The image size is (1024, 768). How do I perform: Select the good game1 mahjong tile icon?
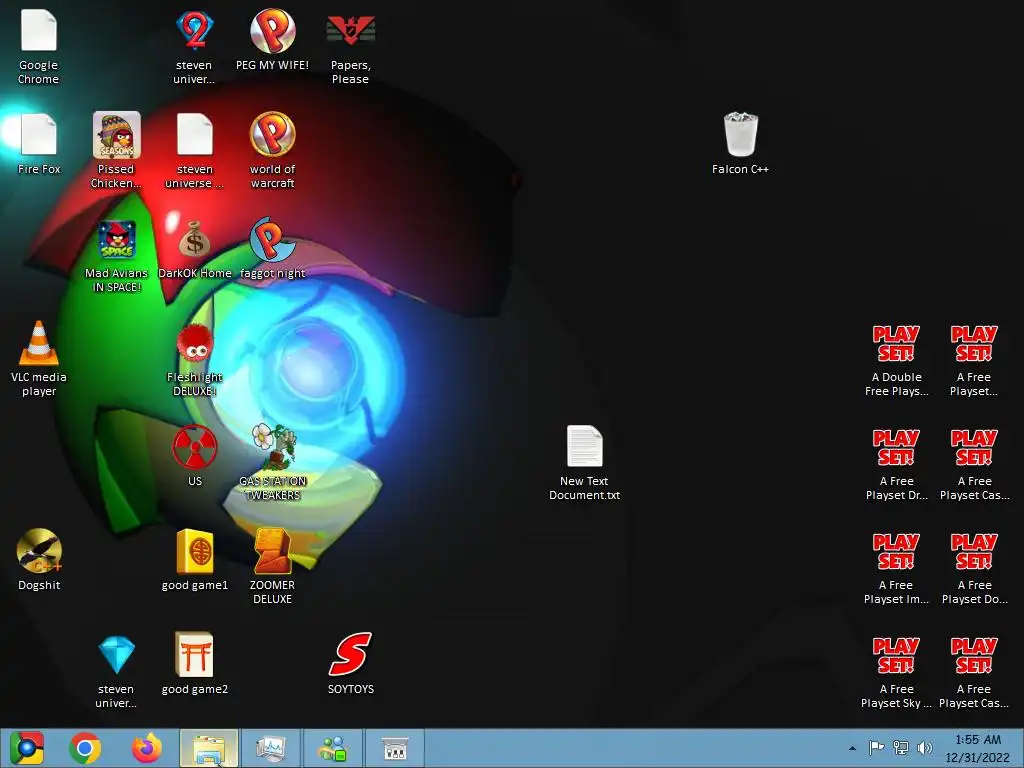tap(195, 551)
